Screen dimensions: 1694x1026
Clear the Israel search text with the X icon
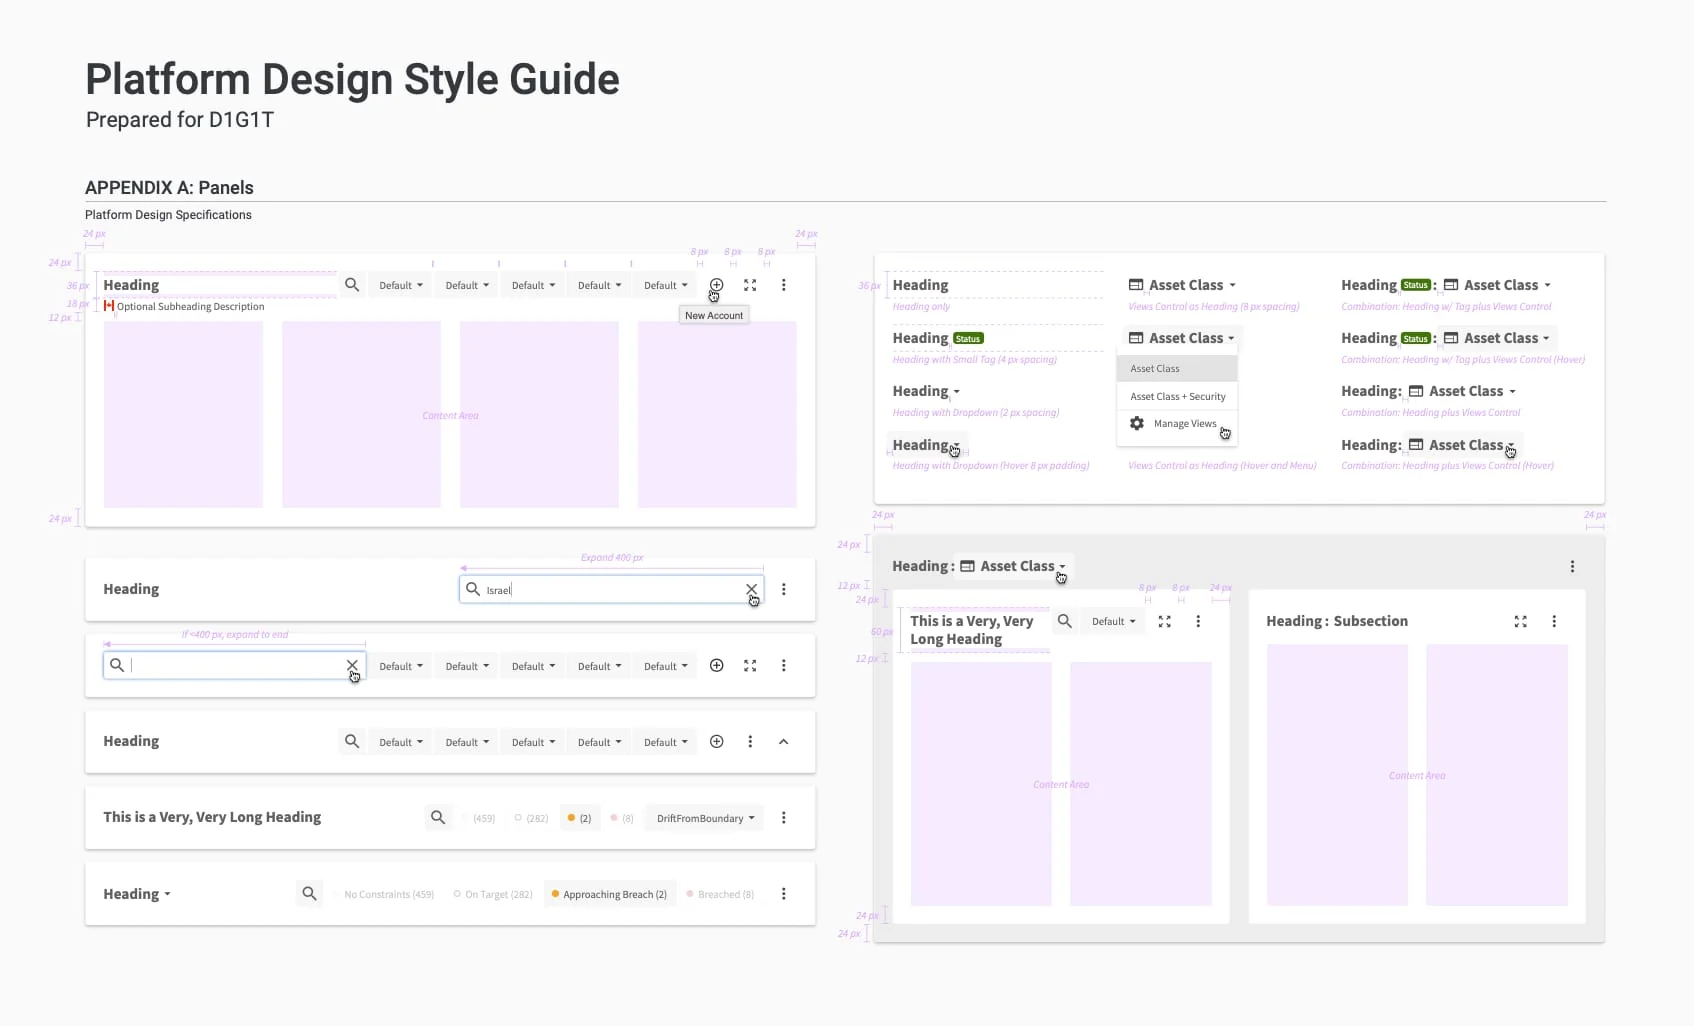(751, 589)
